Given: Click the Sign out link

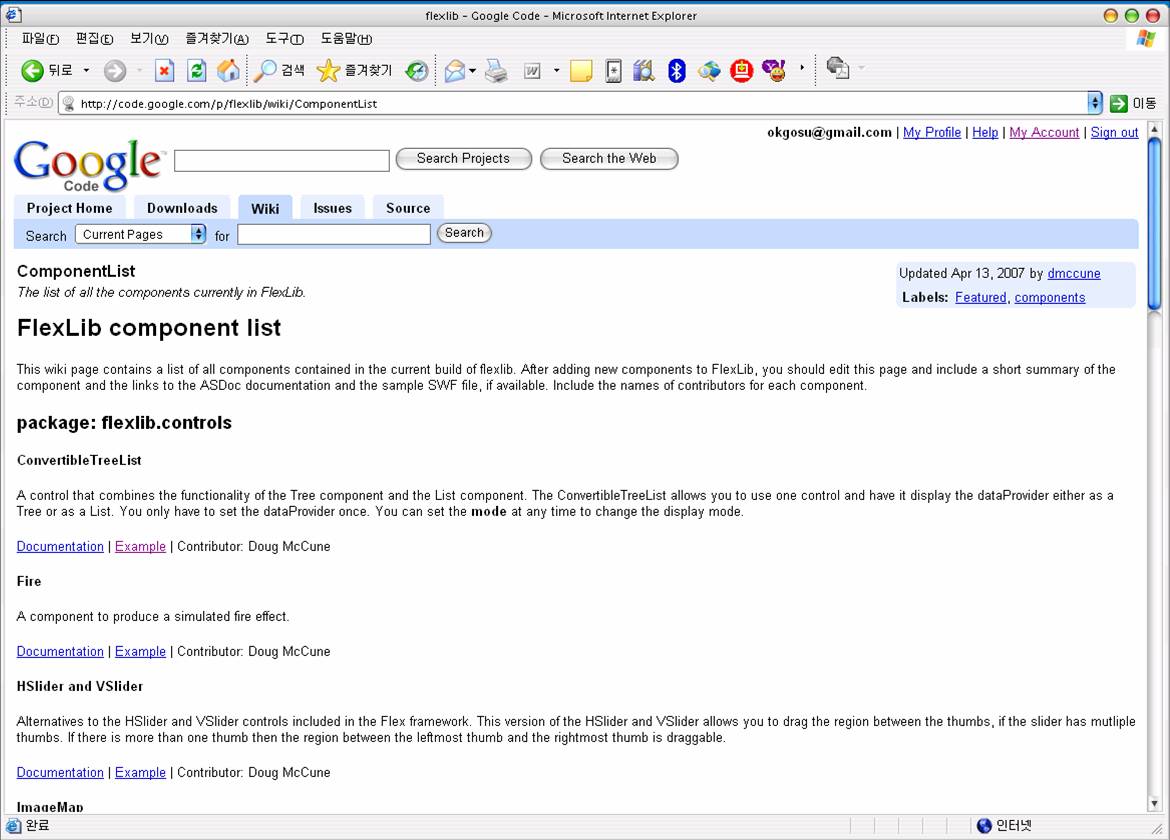Looking at the screenshot, I should (1114, 132).
